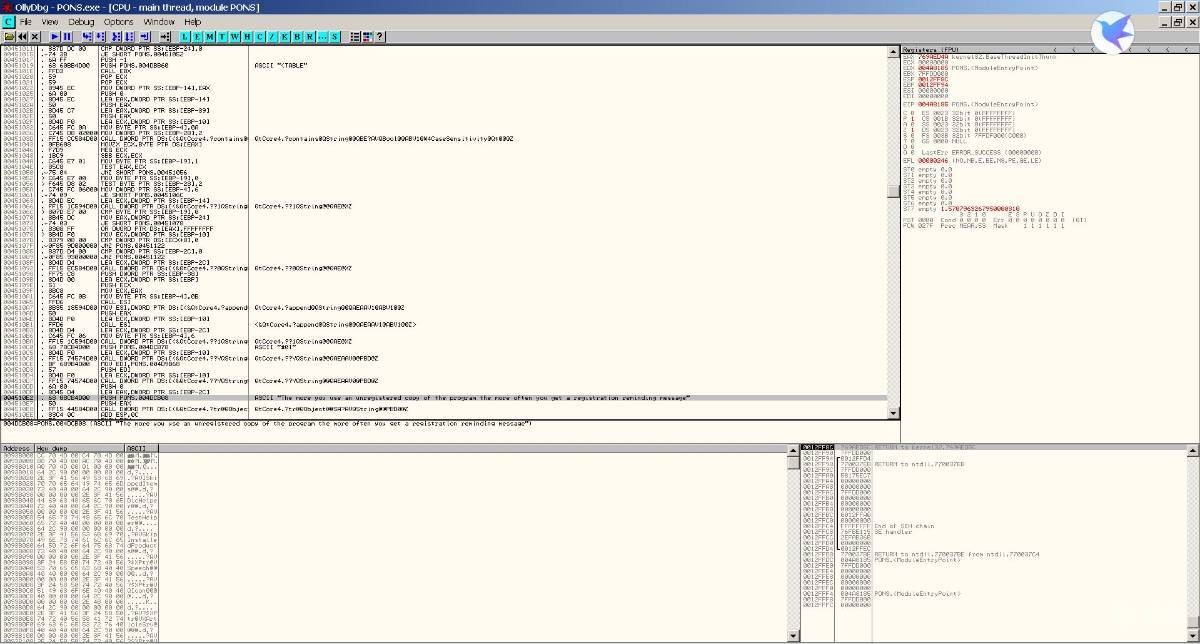Open the Help menu
This screenshot has height=644, width=1200.
point(193,21)
